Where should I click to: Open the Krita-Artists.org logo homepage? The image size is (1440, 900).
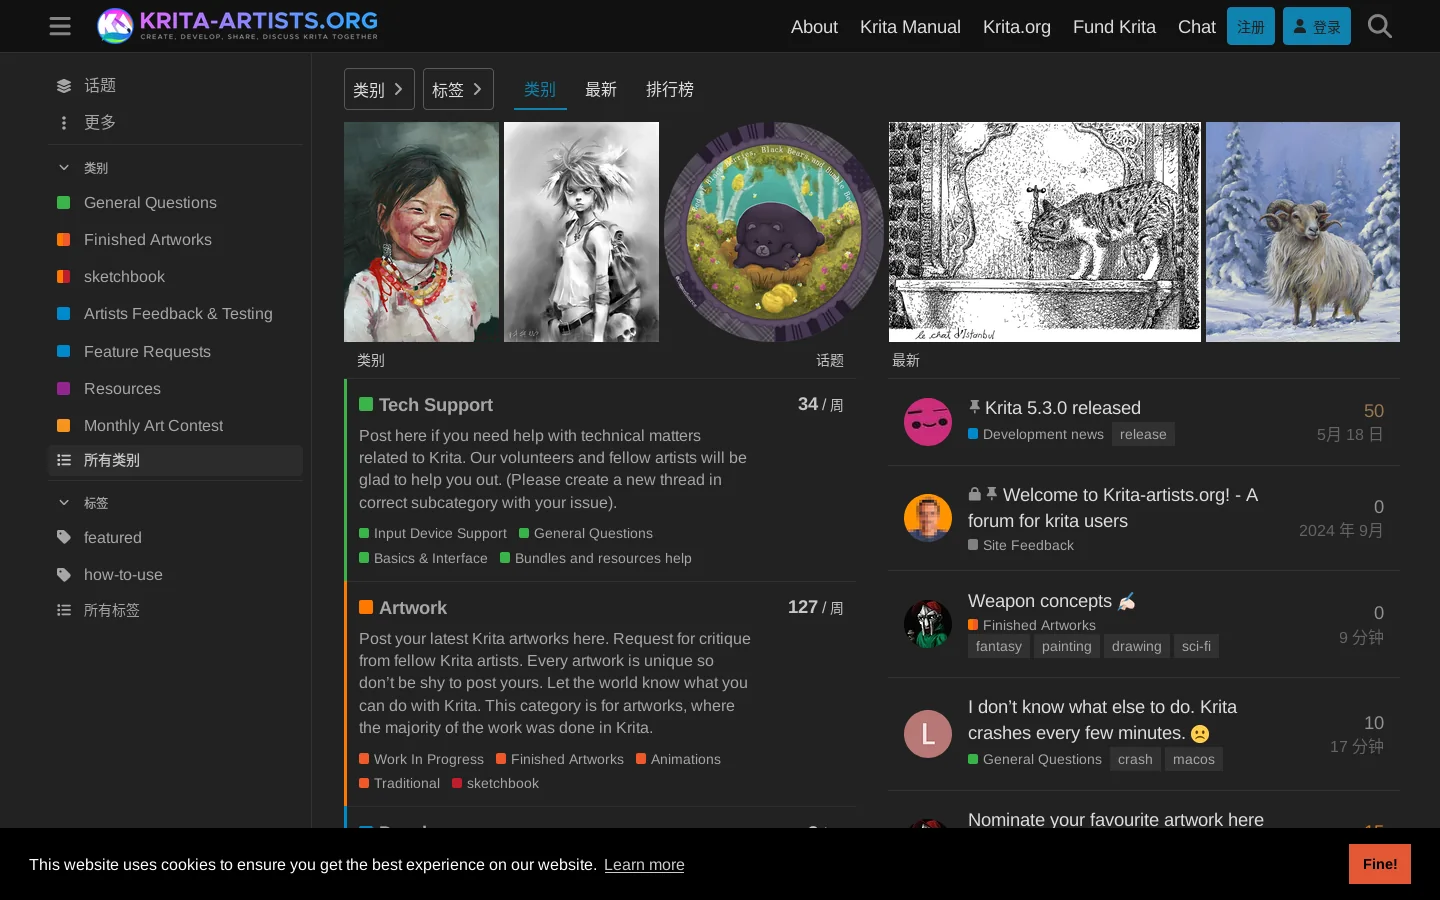click(x=238, y=26)
